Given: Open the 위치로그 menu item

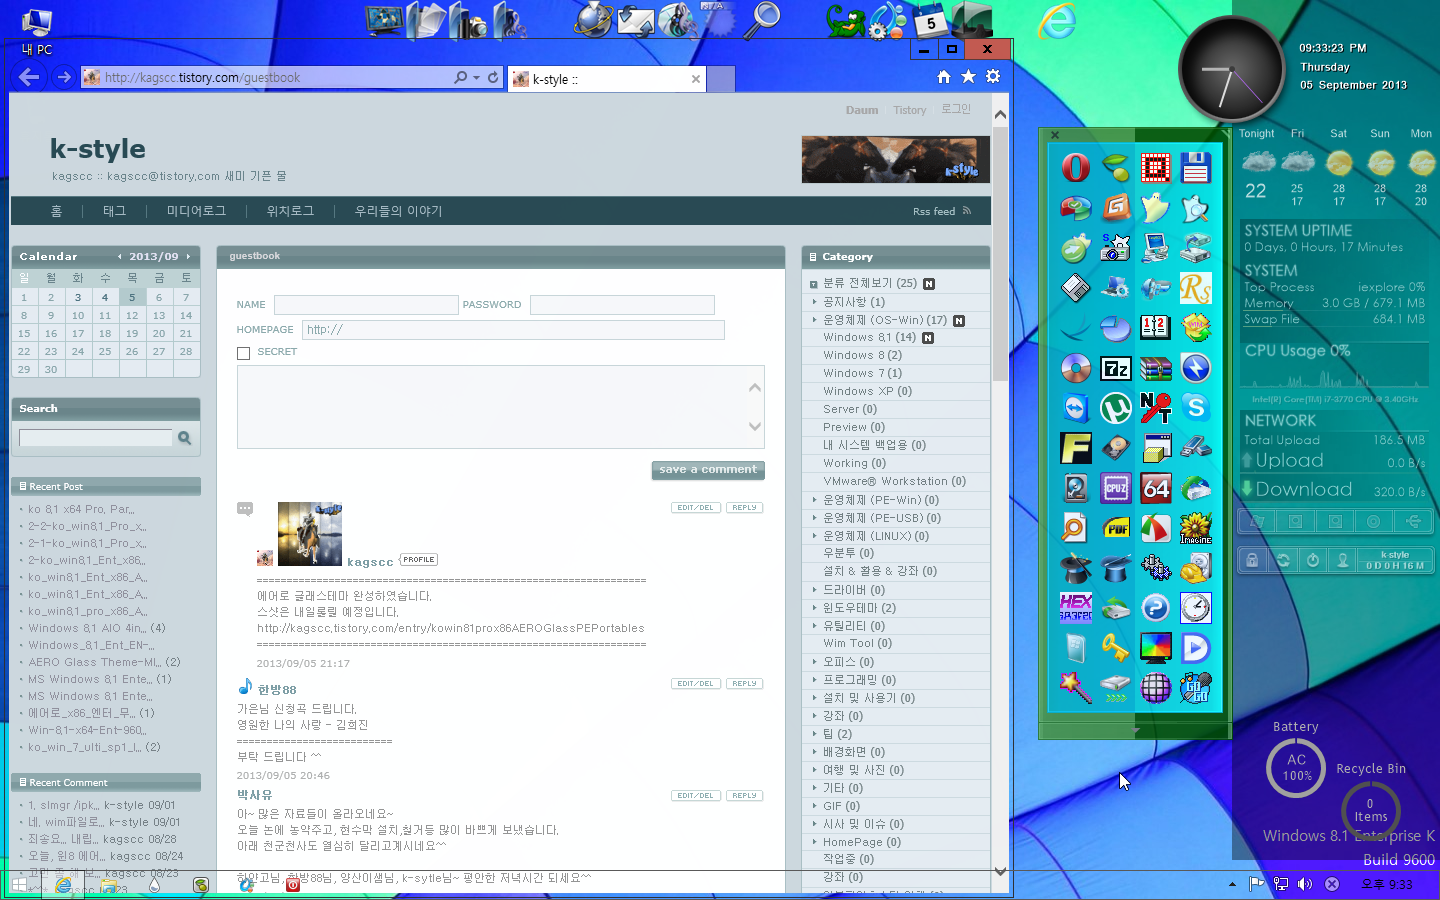Looking at the screenshot, I should pos(290,211).
